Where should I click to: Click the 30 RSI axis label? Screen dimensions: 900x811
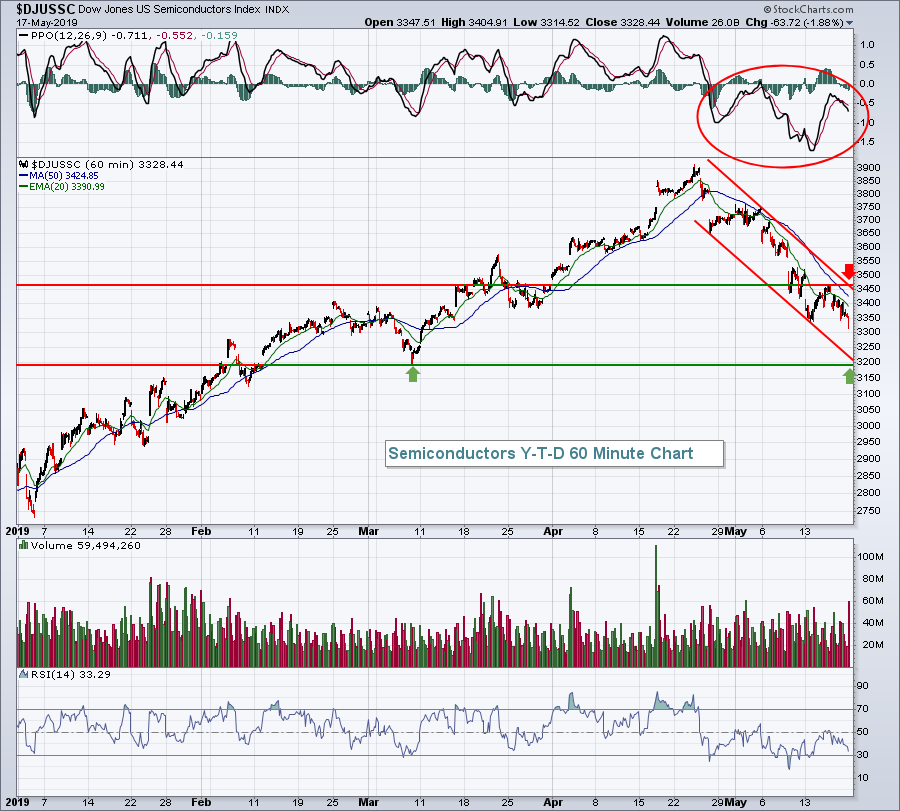click(863, 755)
